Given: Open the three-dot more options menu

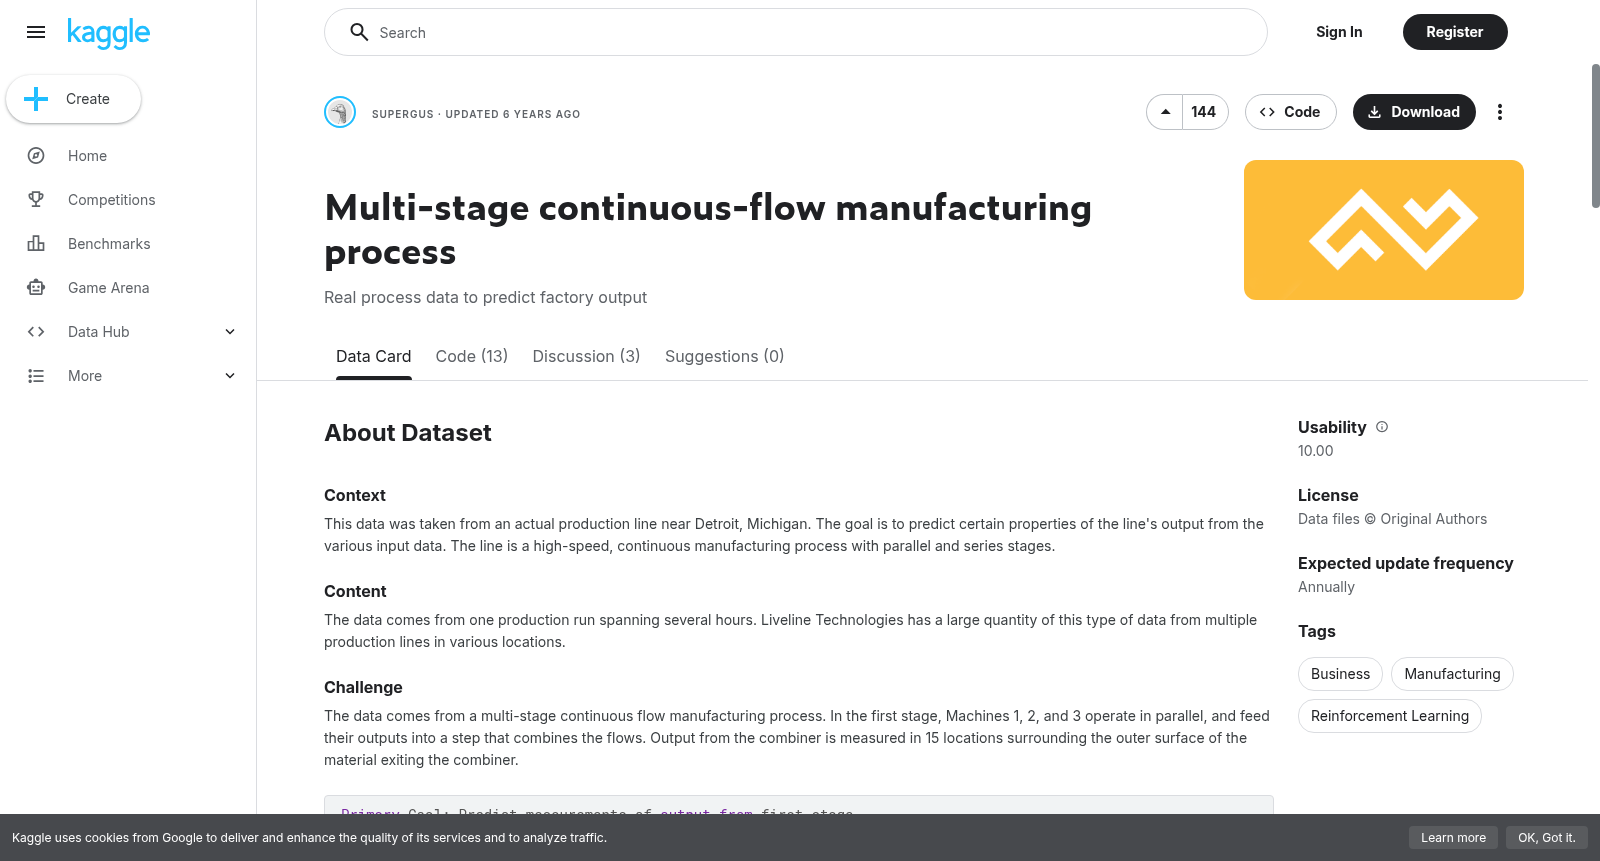Looking at the screenshot, I should 1499,112.
